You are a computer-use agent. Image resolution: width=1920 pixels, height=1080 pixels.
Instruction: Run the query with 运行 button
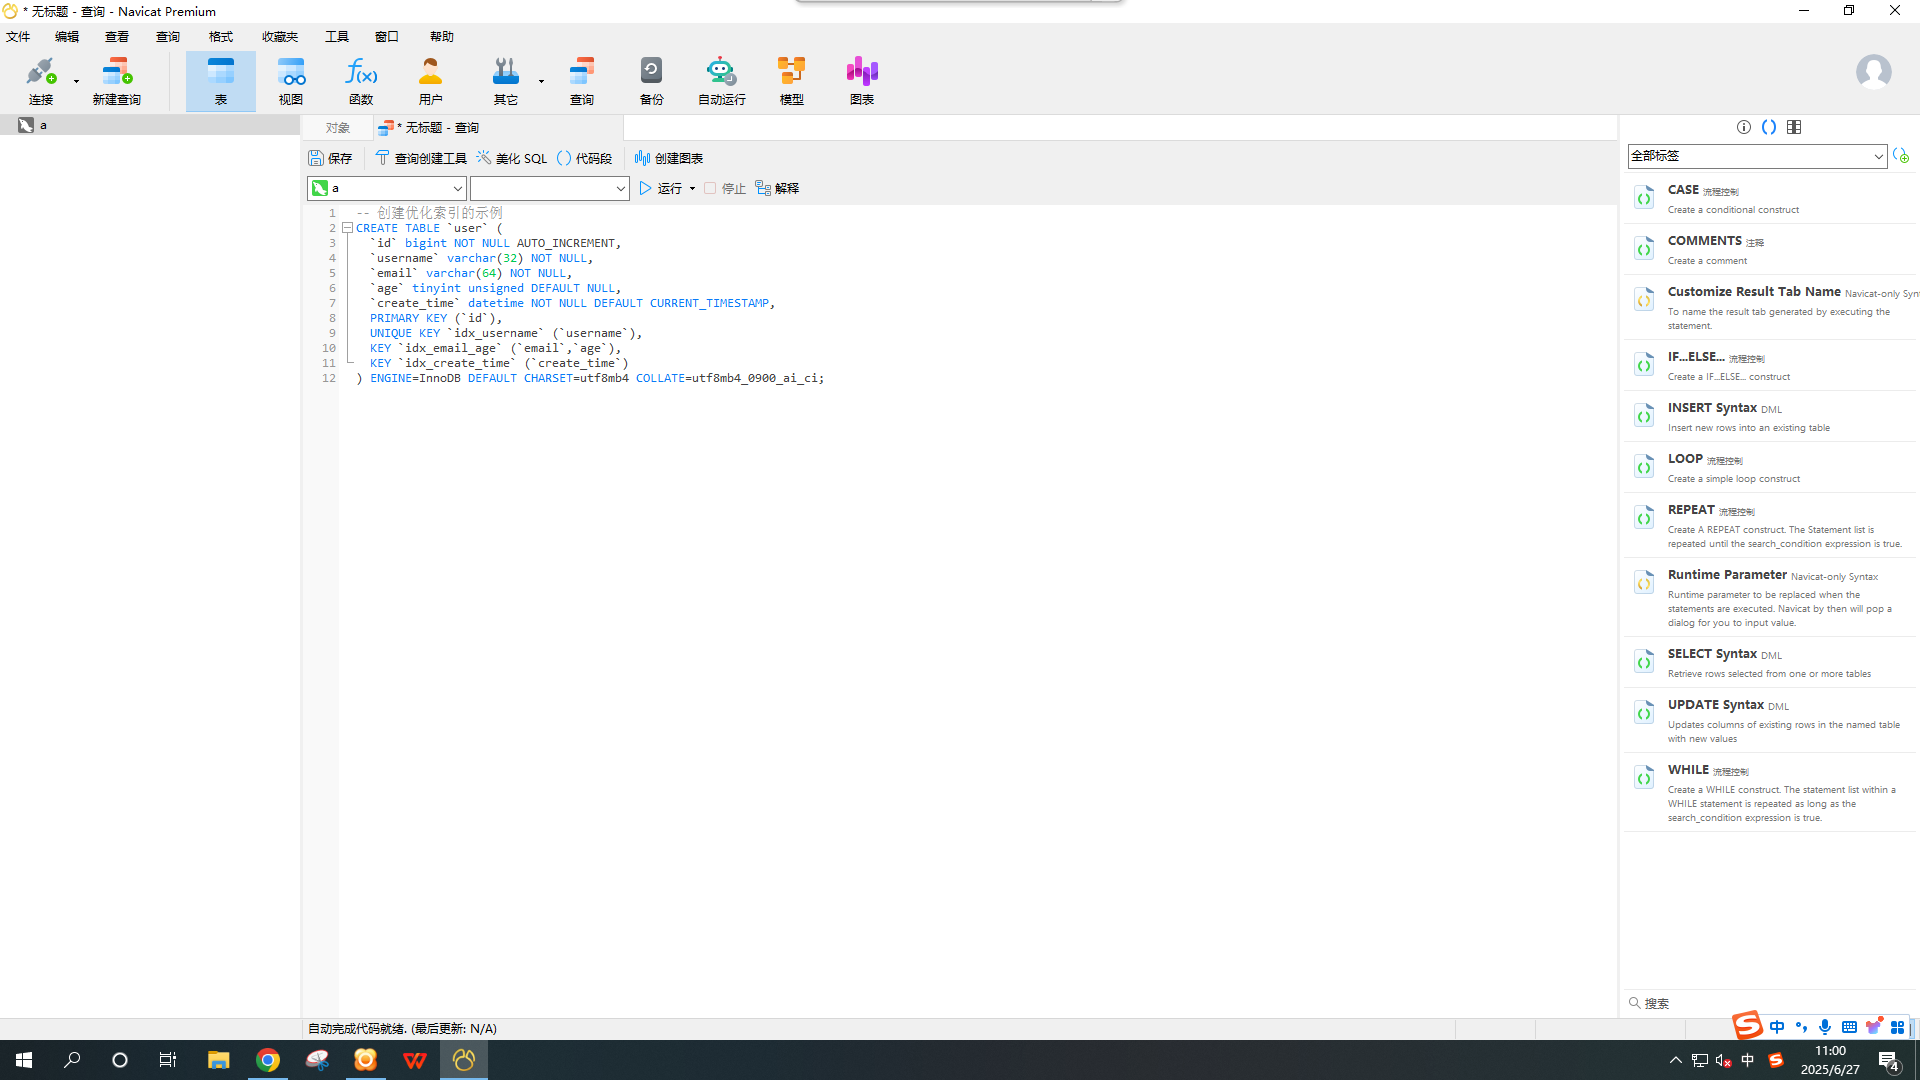[x=661, y=188]
